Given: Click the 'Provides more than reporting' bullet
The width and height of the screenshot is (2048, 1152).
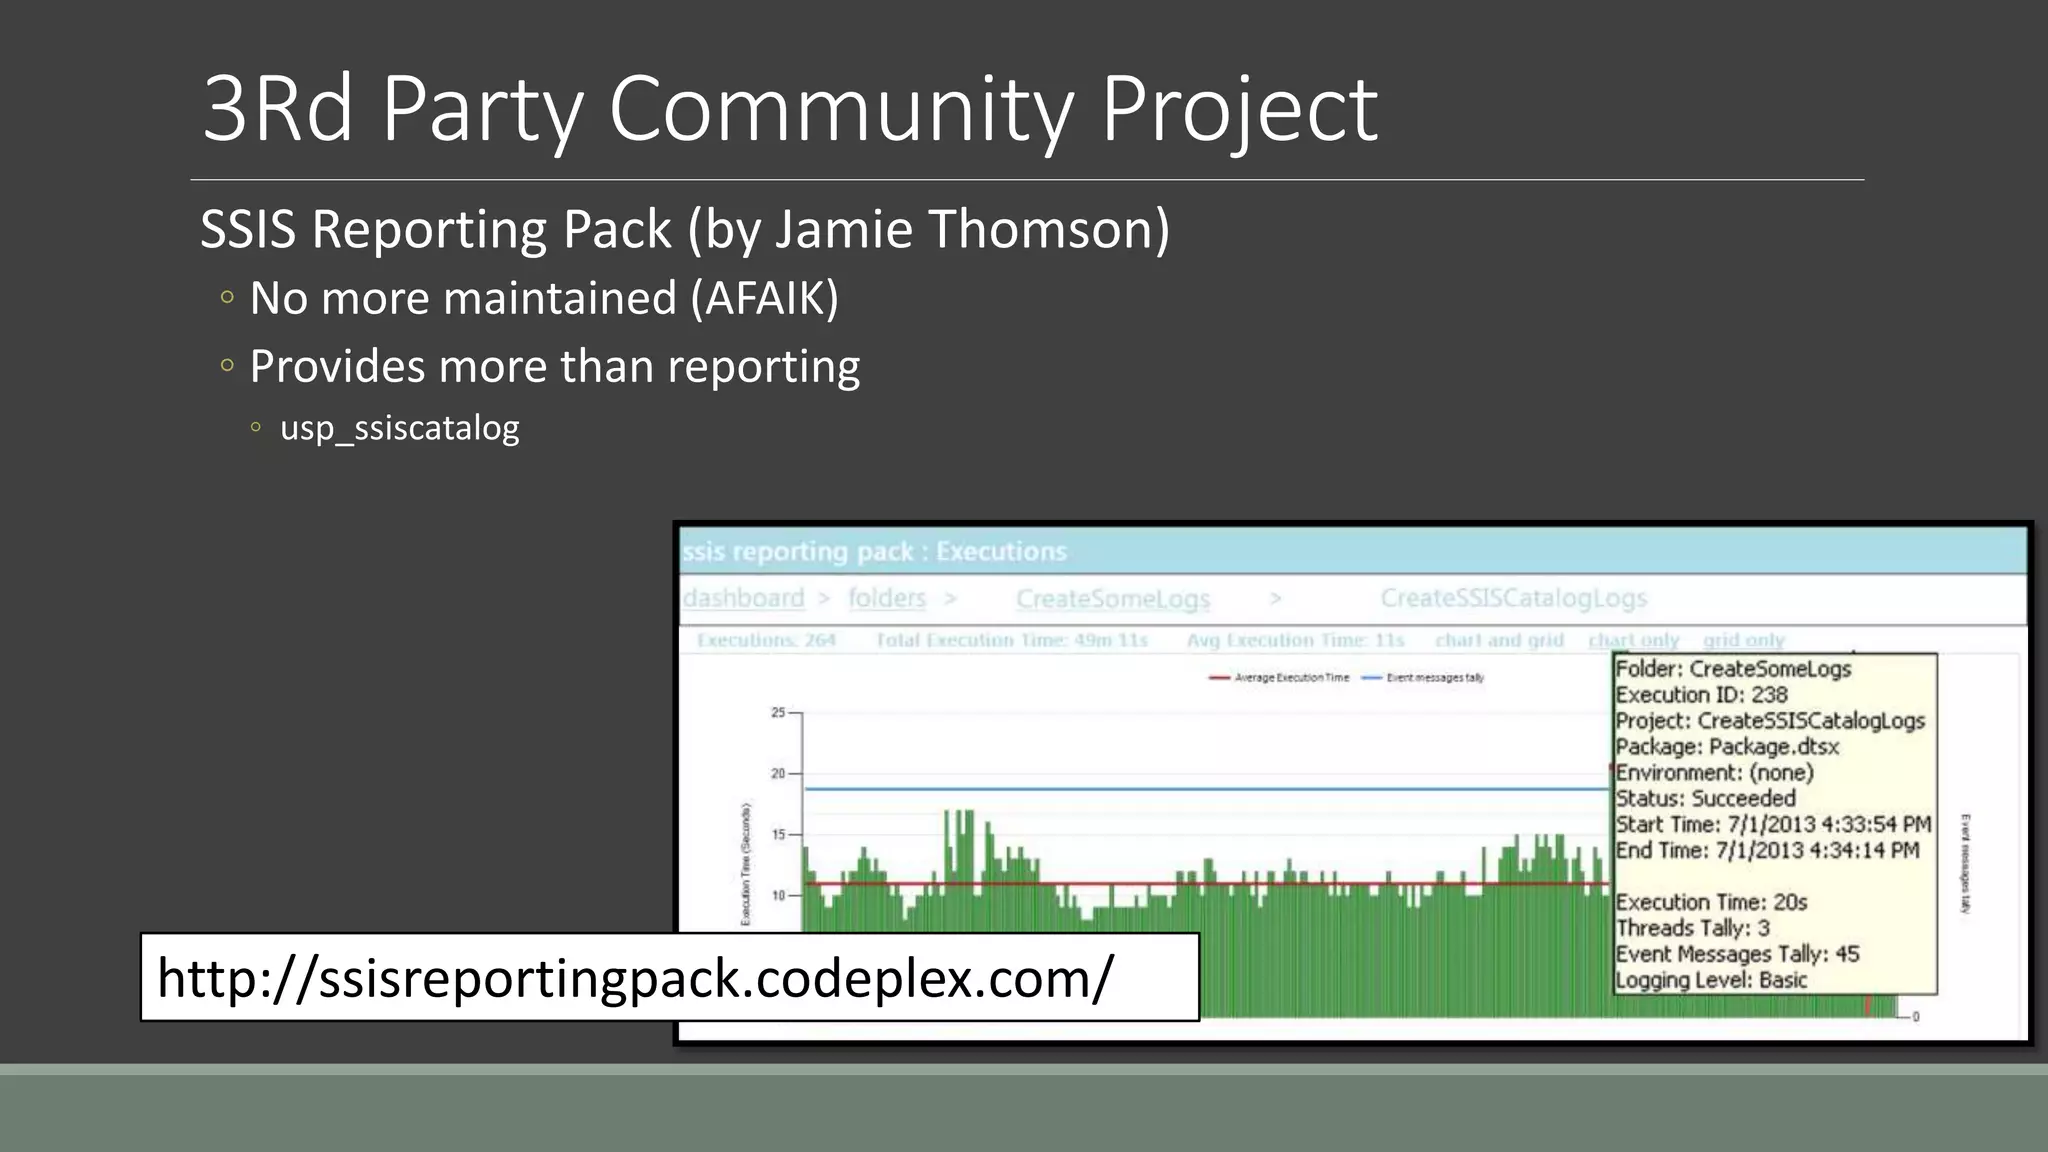Looking at the screenshot, I should click(554, 366).
